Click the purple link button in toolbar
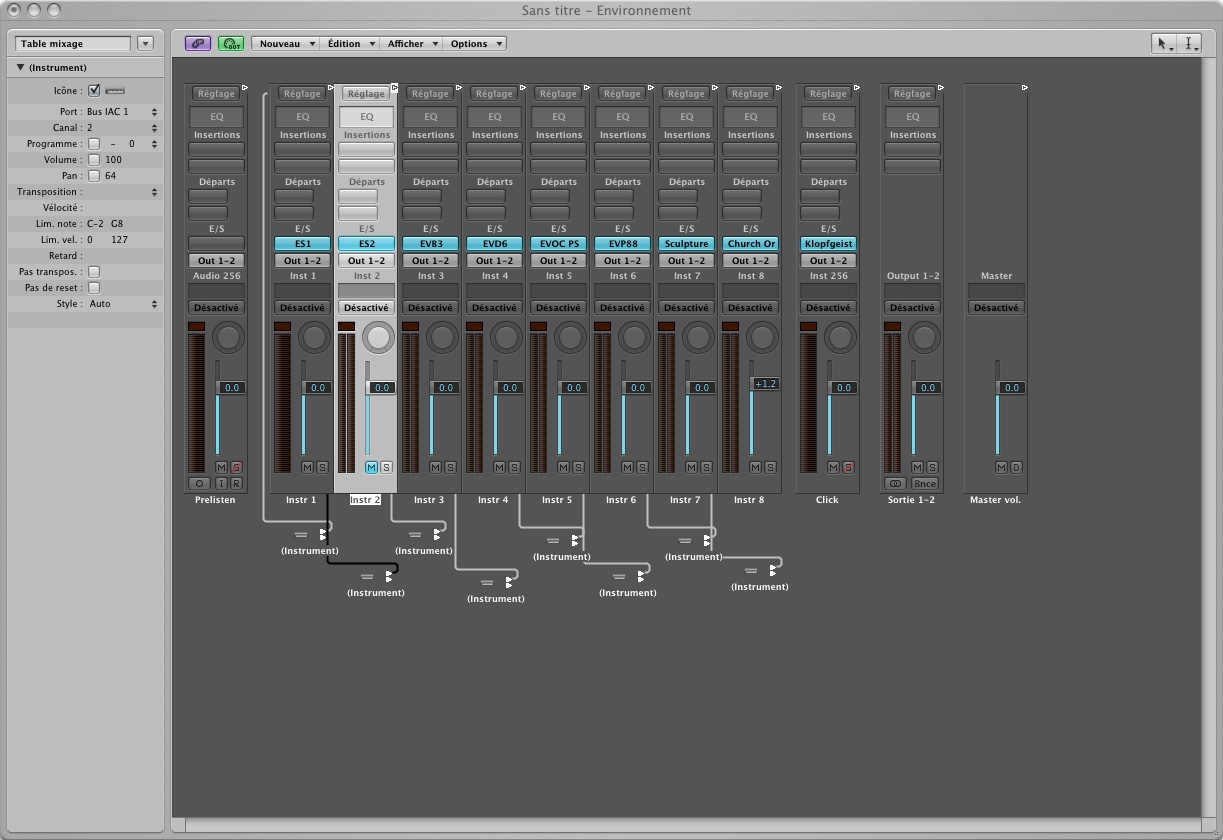This screenshot has height=840, width=1223. [198, 44]
